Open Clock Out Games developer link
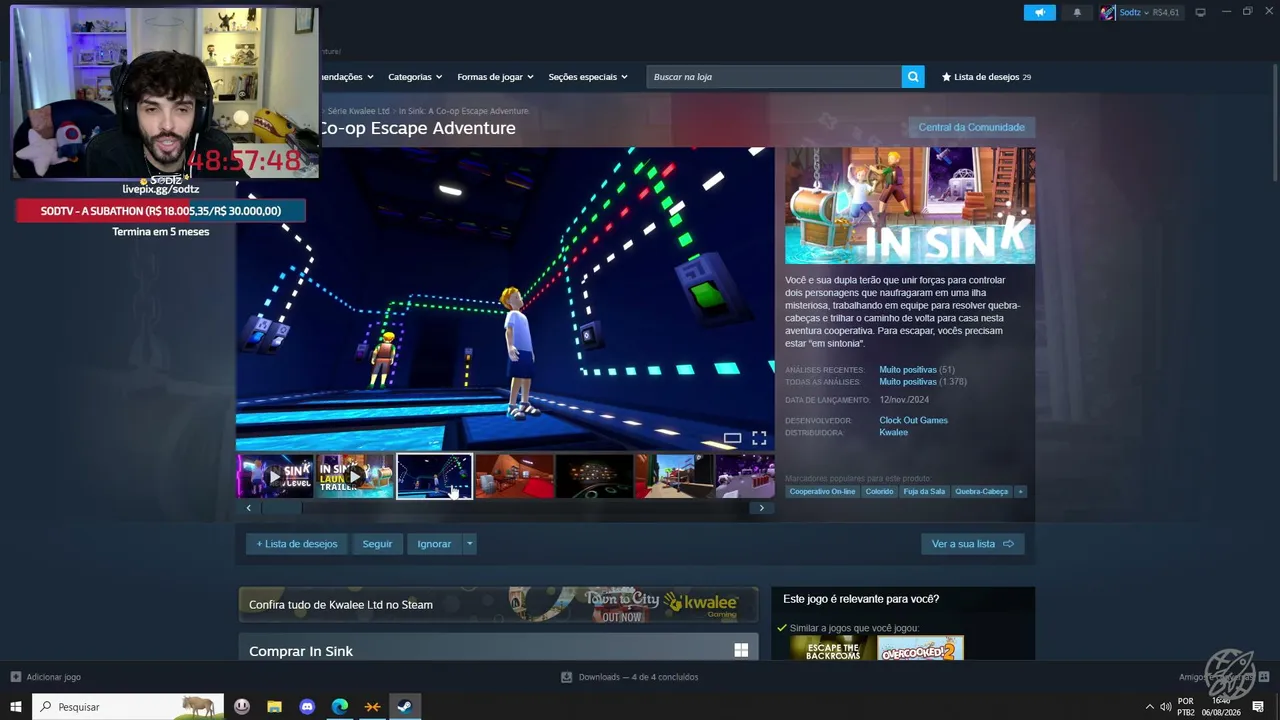The width and height of the screenshot is (1280, 720). pos(913,420)
